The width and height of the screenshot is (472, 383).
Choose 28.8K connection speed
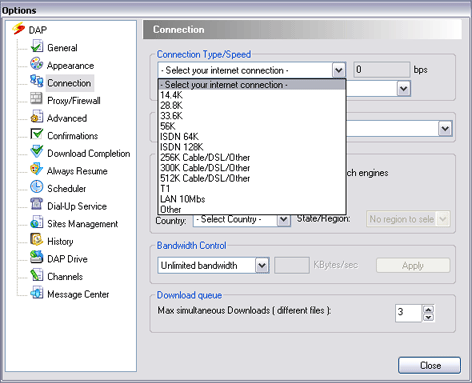[x=252, y=105]
